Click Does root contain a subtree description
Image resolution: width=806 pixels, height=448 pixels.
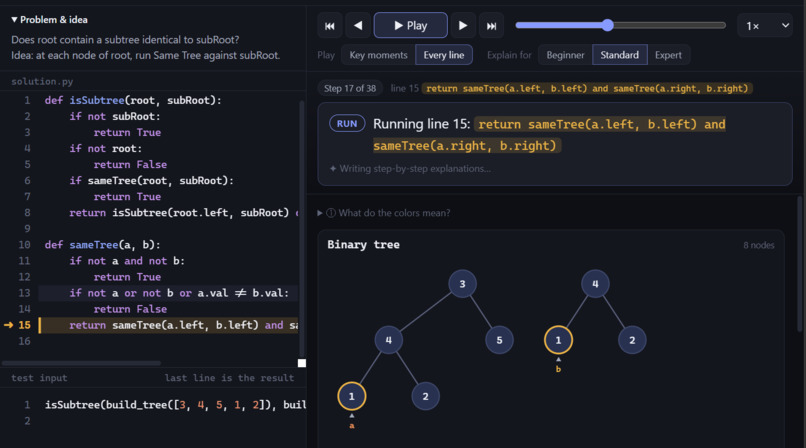[x=125, y=40]
